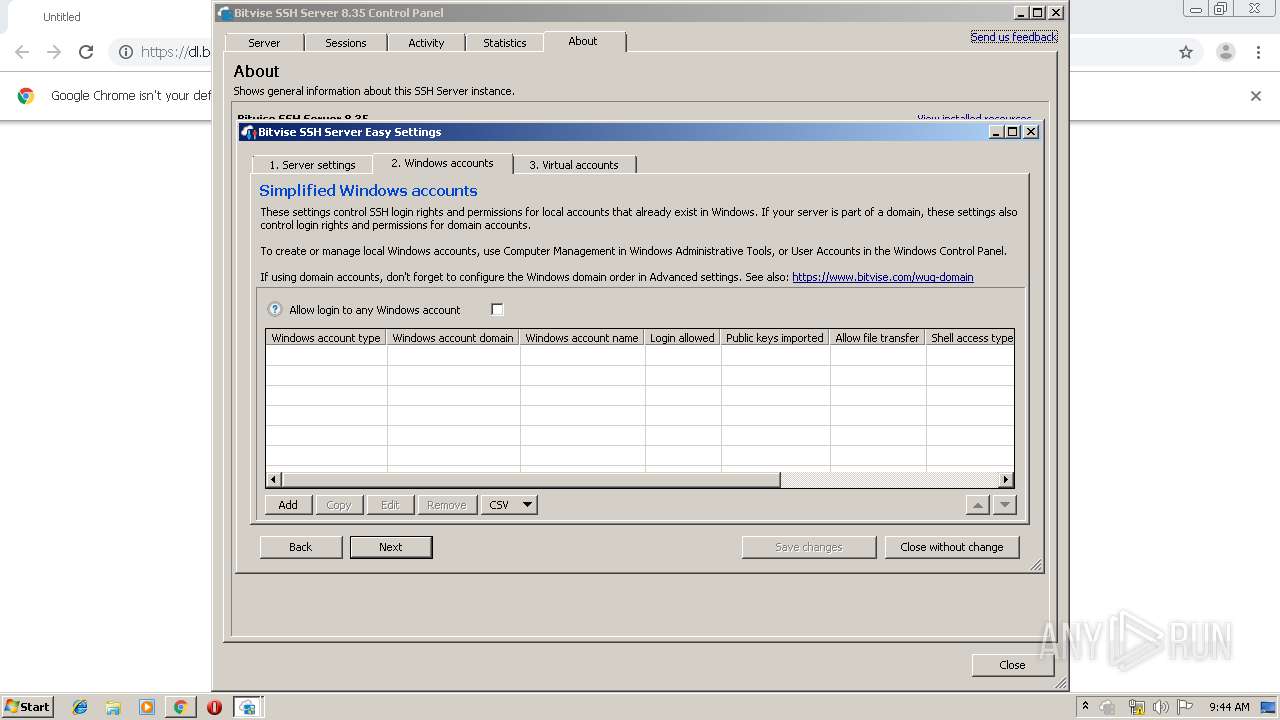Open Chrome profile avatar icon
Image resolution: width=1280 pixels, height=720 pixels.
click(1226, 52)
